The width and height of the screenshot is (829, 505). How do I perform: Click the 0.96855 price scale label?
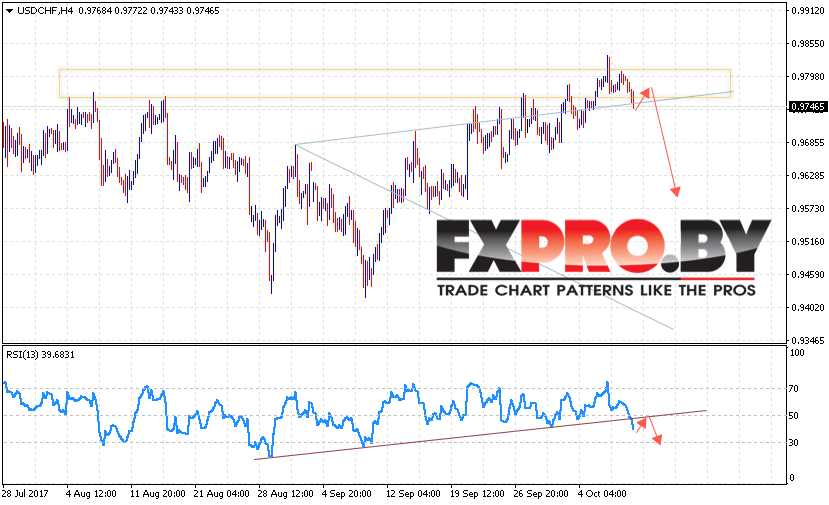coord(808,143)
